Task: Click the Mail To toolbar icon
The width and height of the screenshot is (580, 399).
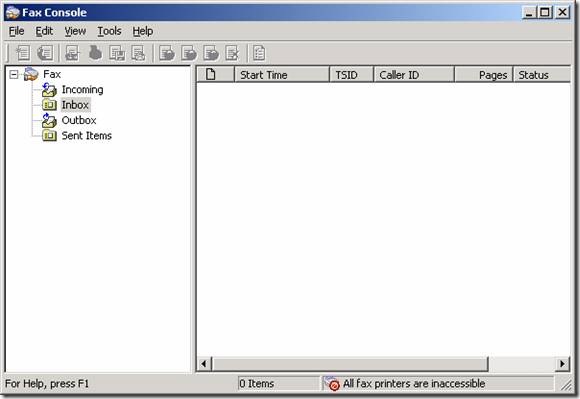Action: [x=139, y=53]
